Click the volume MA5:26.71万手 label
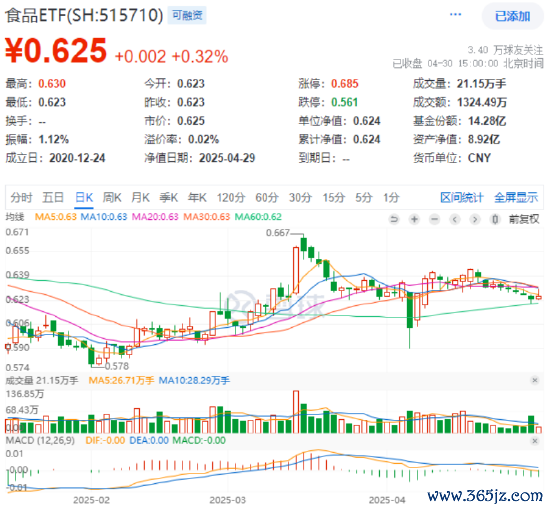550x511 pixels. point(121,381)
